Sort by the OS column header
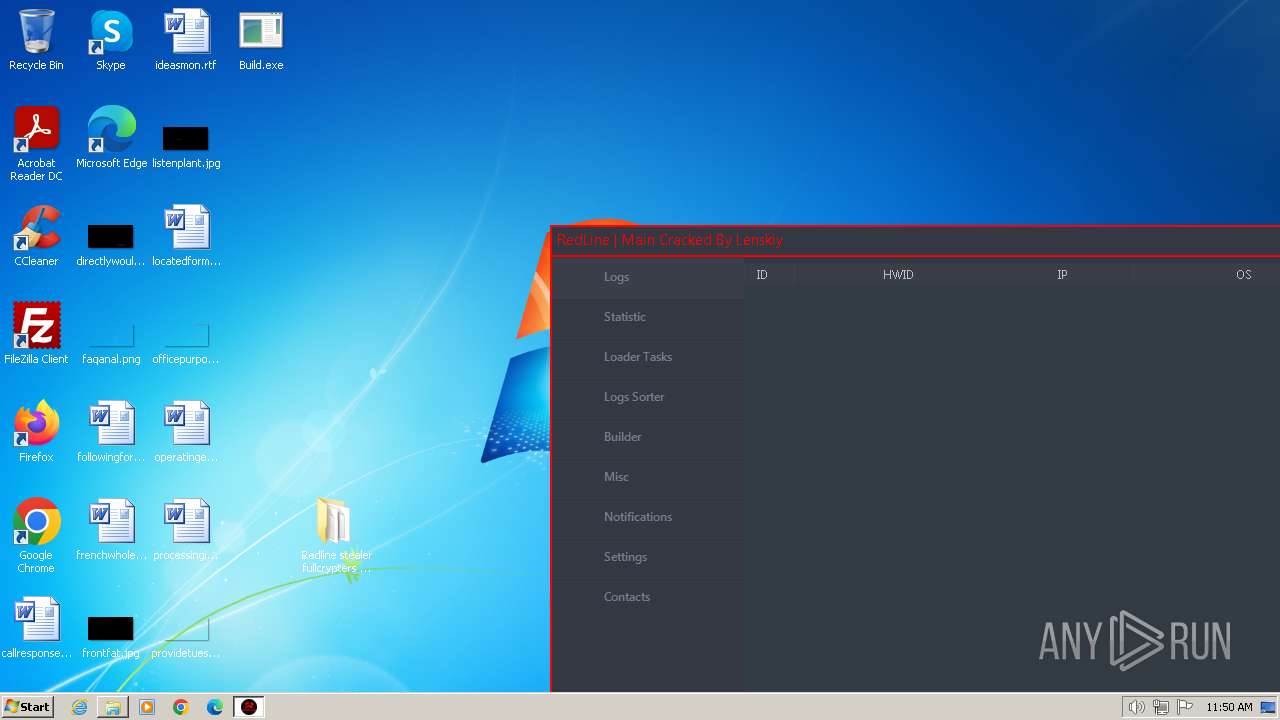This screenshot has height=720, width=1280. coord(1243,275)
